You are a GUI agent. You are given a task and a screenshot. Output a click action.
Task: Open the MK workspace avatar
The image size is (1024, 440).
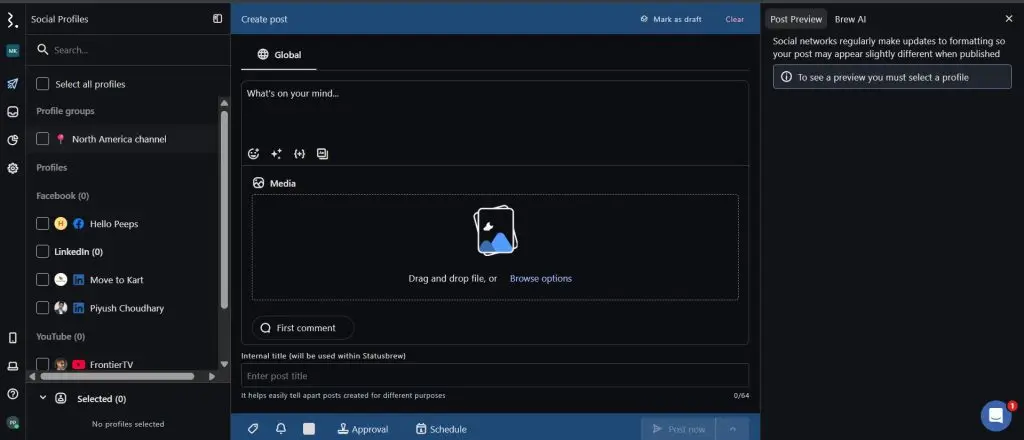pos(12,51)
